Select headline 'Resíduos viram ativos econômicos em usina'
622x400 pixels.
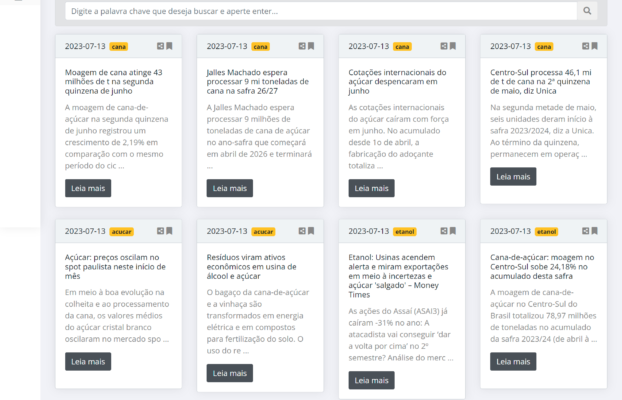(x=251, y=266)
